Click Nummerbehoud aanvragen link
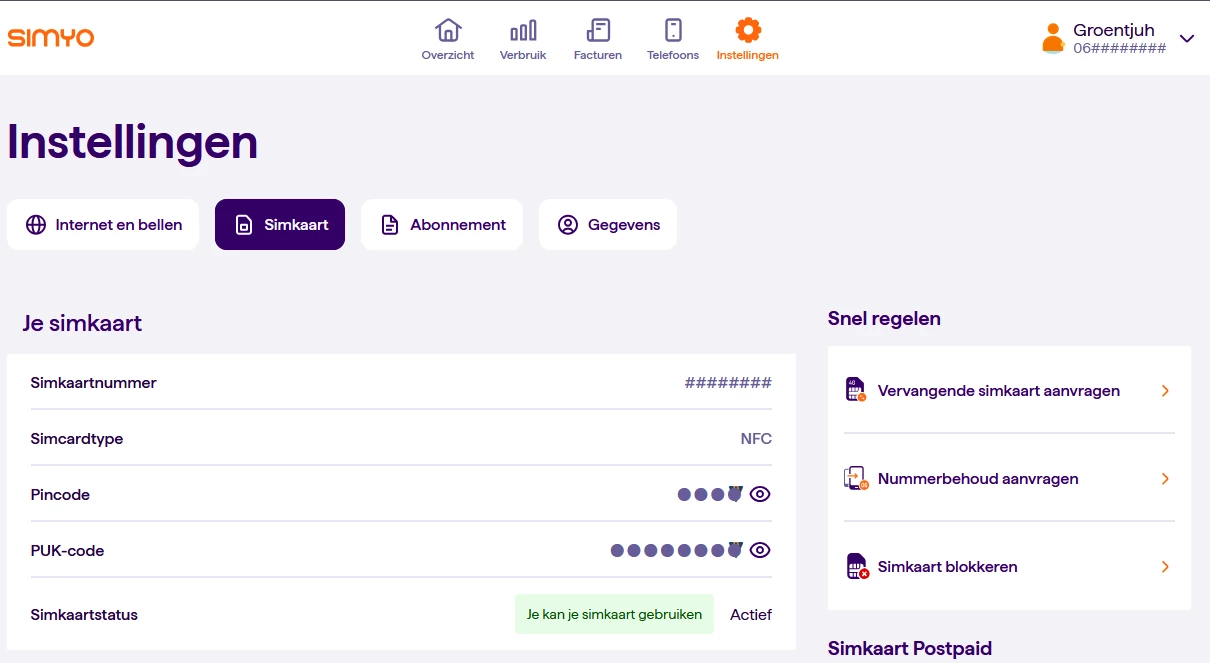Image resolution: width=1210 pixels, height=663 pixels. 978,479
